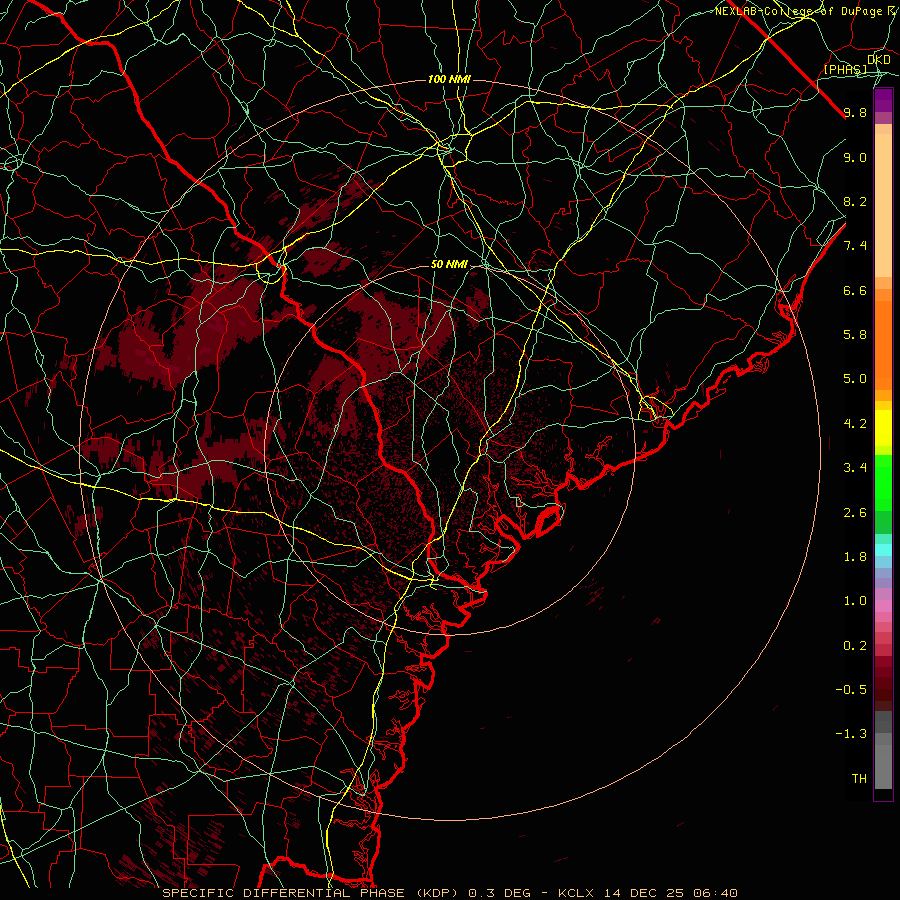Click the 0.2 scale label
900x900 pixels.
tap(855, 646)
